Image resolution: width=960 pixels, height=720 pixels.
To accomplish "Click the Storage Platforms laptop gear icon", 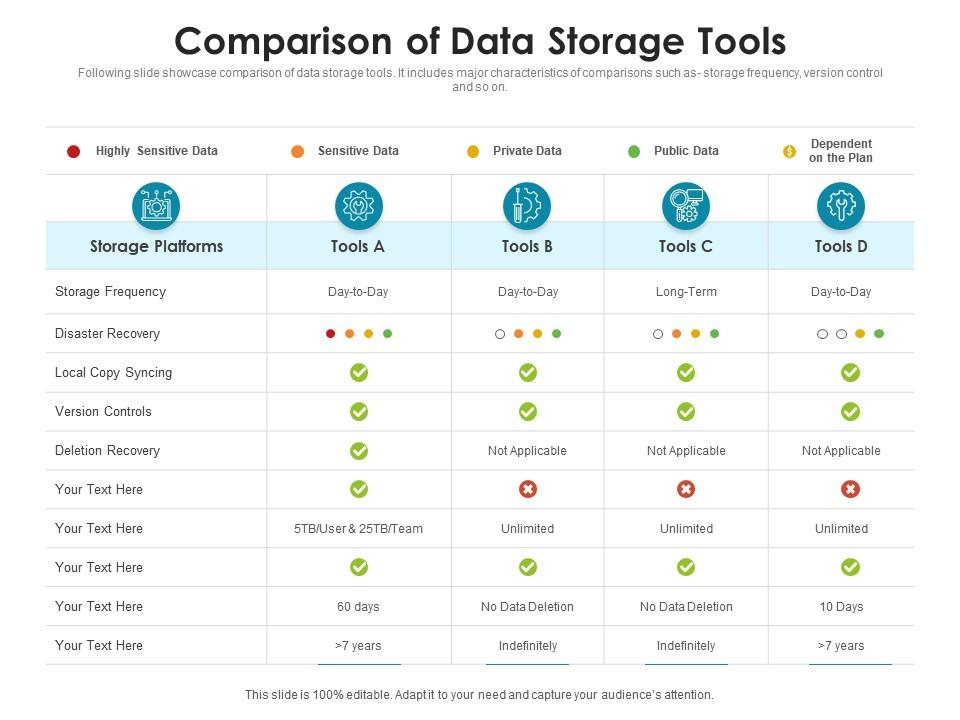I will 156,206.
